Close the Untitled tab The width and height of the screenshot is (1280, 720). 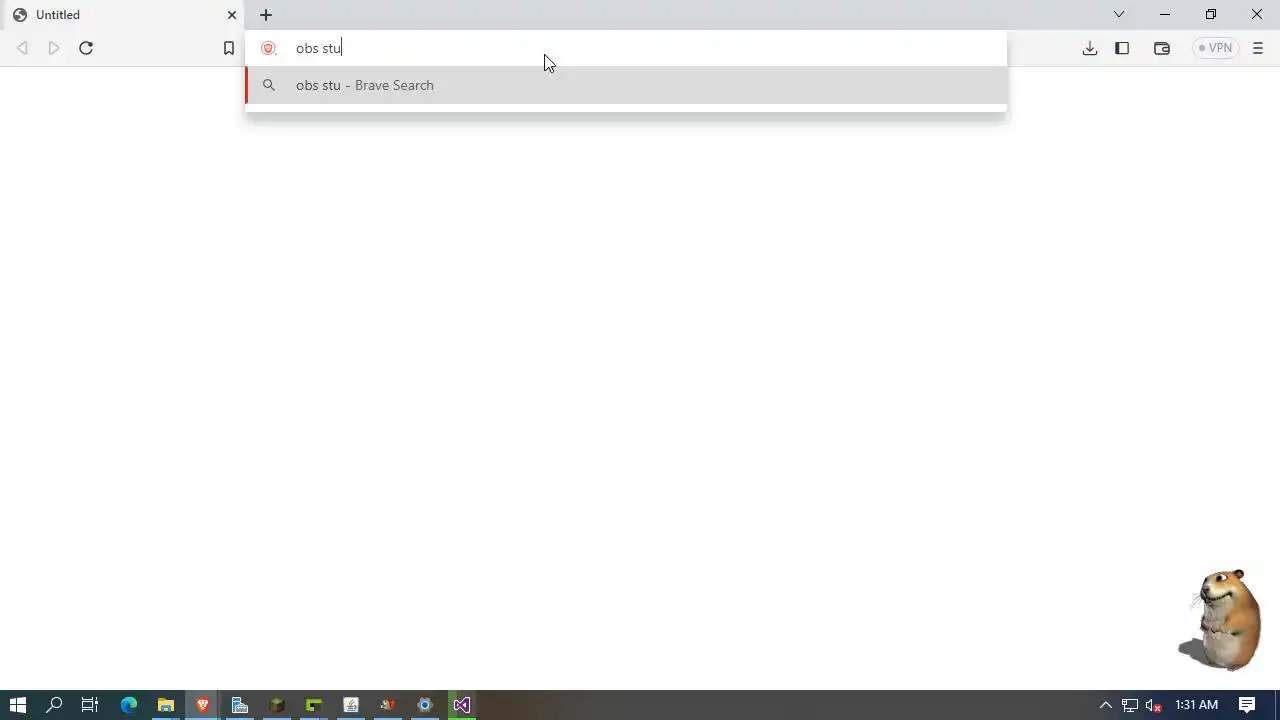pos(232,15)
